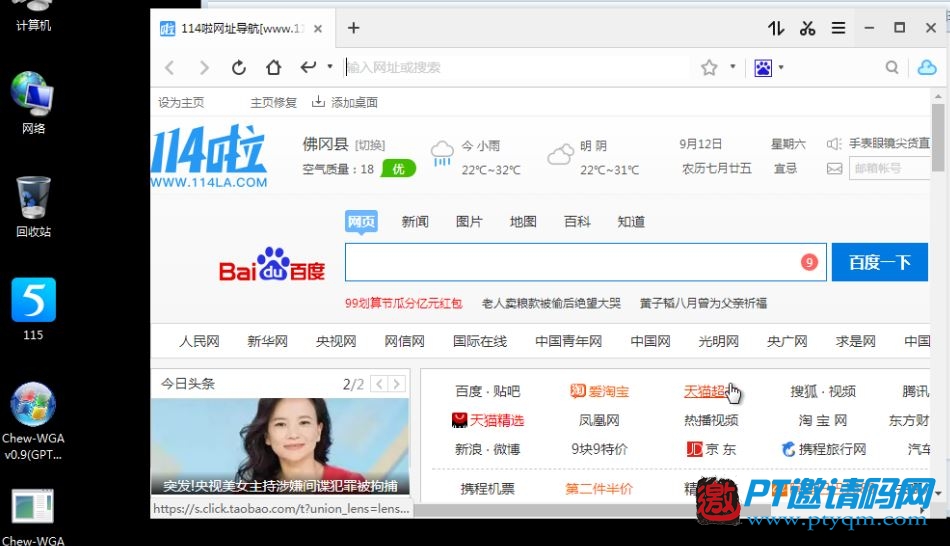Image resolution: width=950 pixels, height=546 pixels.
Task: Close the 114啦网址导航 tab
Action: pyautogui.click(x=317, y=28)
